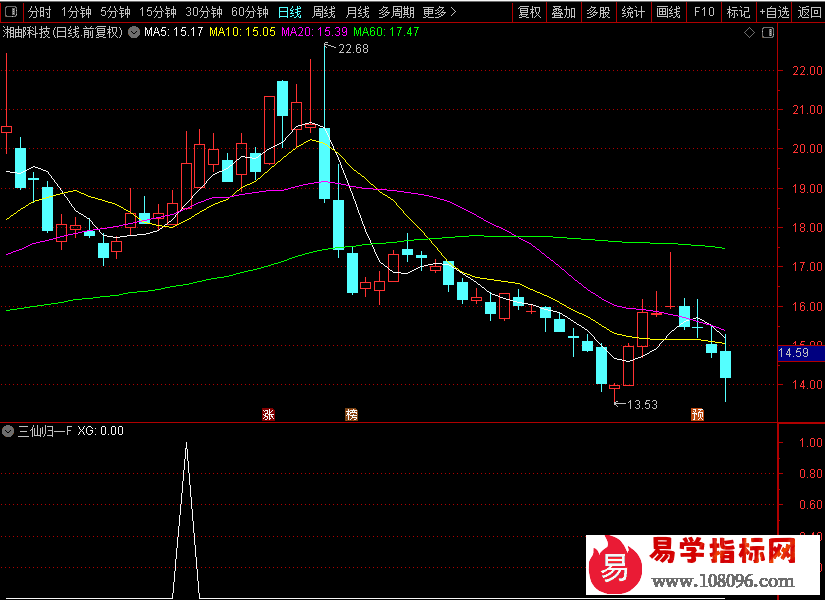Image resolution: width=825 pixels, height=600 pixels.
Task: Click the 13.53 low price label
Action: click(x=642, y=405)
